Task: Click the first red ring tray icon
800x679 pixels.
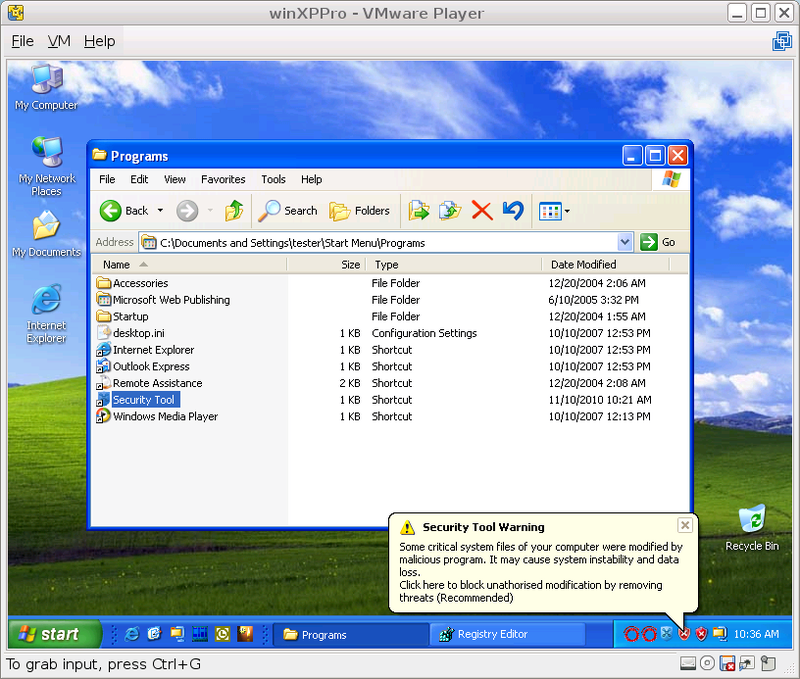Action: click(631, 635)
